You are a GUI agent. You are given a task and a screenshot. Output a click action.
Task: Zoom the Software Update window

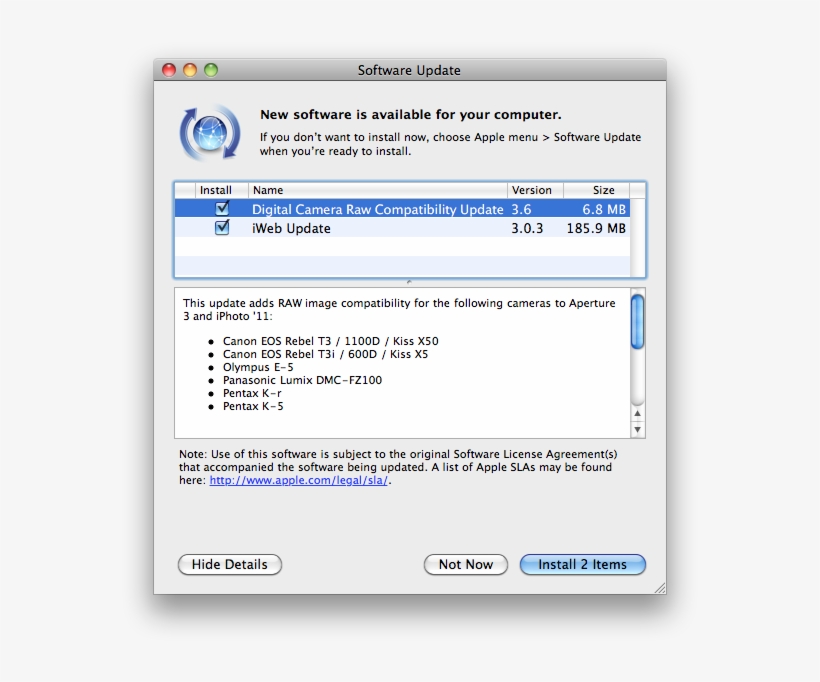[x=211, y=70]
